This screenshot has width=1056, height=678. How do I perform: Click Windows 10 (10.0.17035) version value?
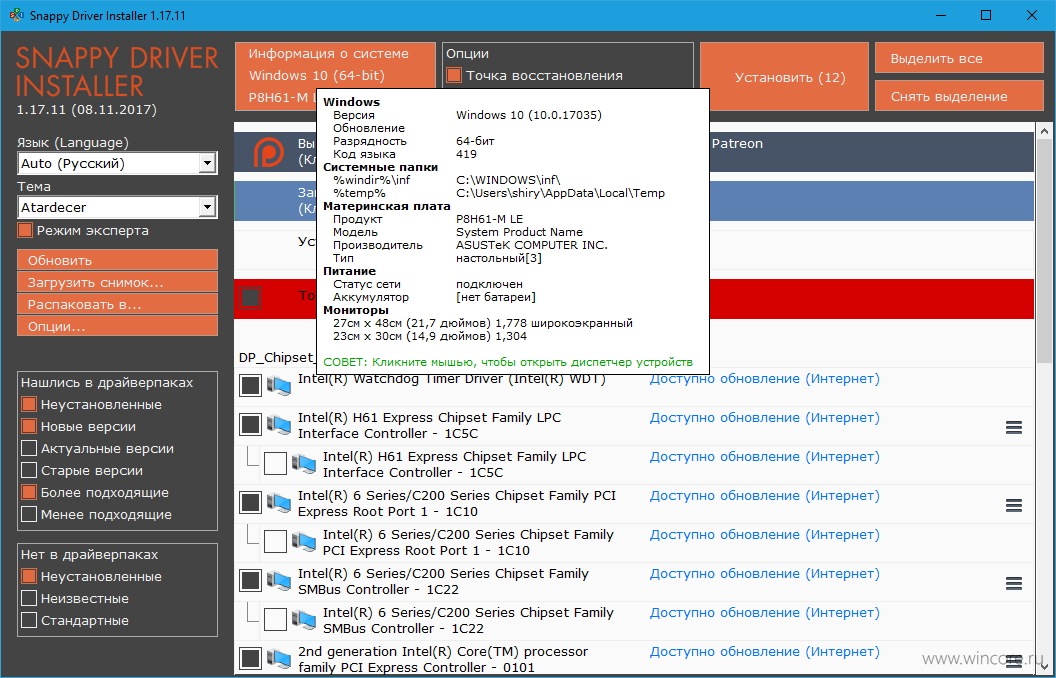pyautogui.click(x=529, y=115)
